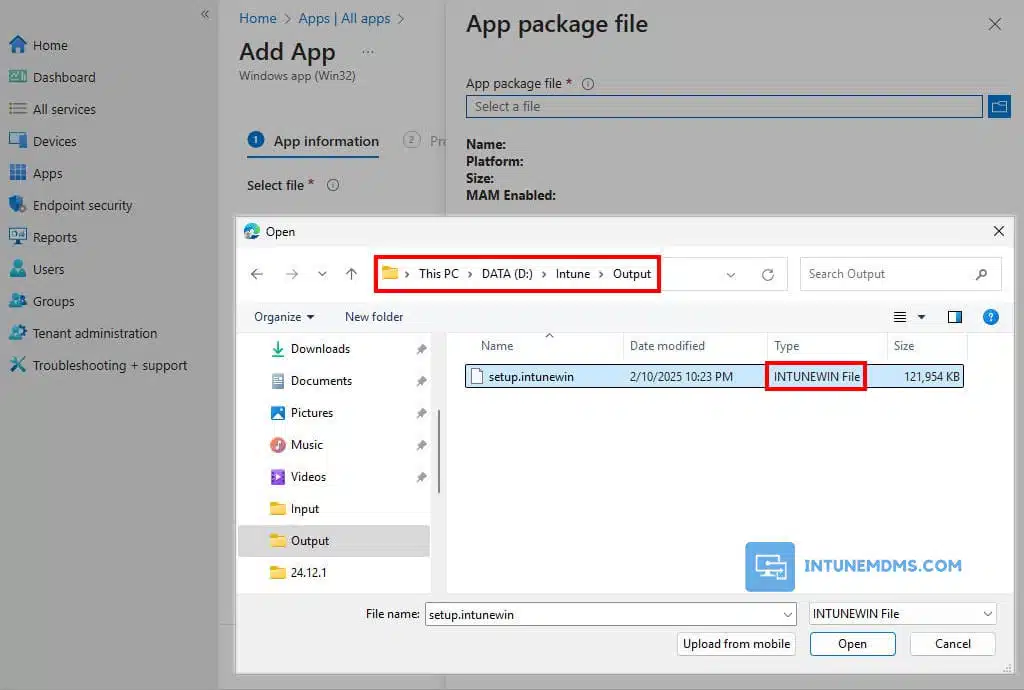Follow the Home breadcrumb link
Image resolution: width=1024 pixels, height=690 pixels.
click(x=257, y=18)
